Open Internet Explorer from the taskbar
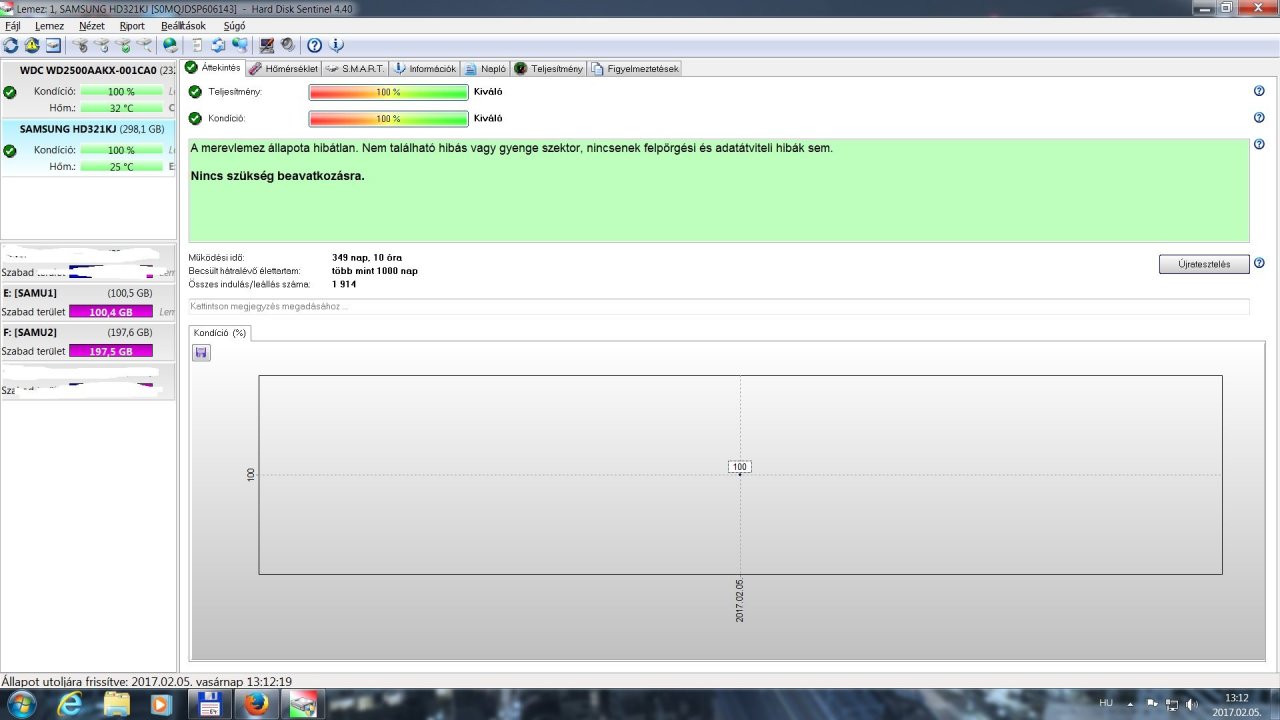 70,704
